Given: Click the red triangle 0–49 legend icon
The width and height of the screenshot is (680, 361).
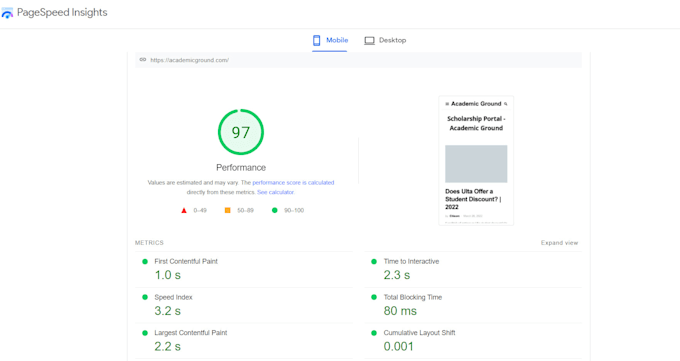Looking at the screenshot, I should (184, 210).
